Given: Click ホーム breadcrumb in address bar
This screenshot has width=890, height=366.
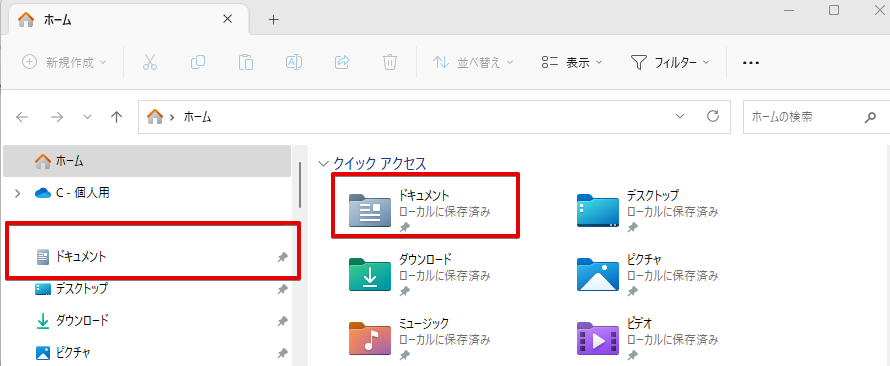Looking at the screenshot, I should click(x=198, y=117).
